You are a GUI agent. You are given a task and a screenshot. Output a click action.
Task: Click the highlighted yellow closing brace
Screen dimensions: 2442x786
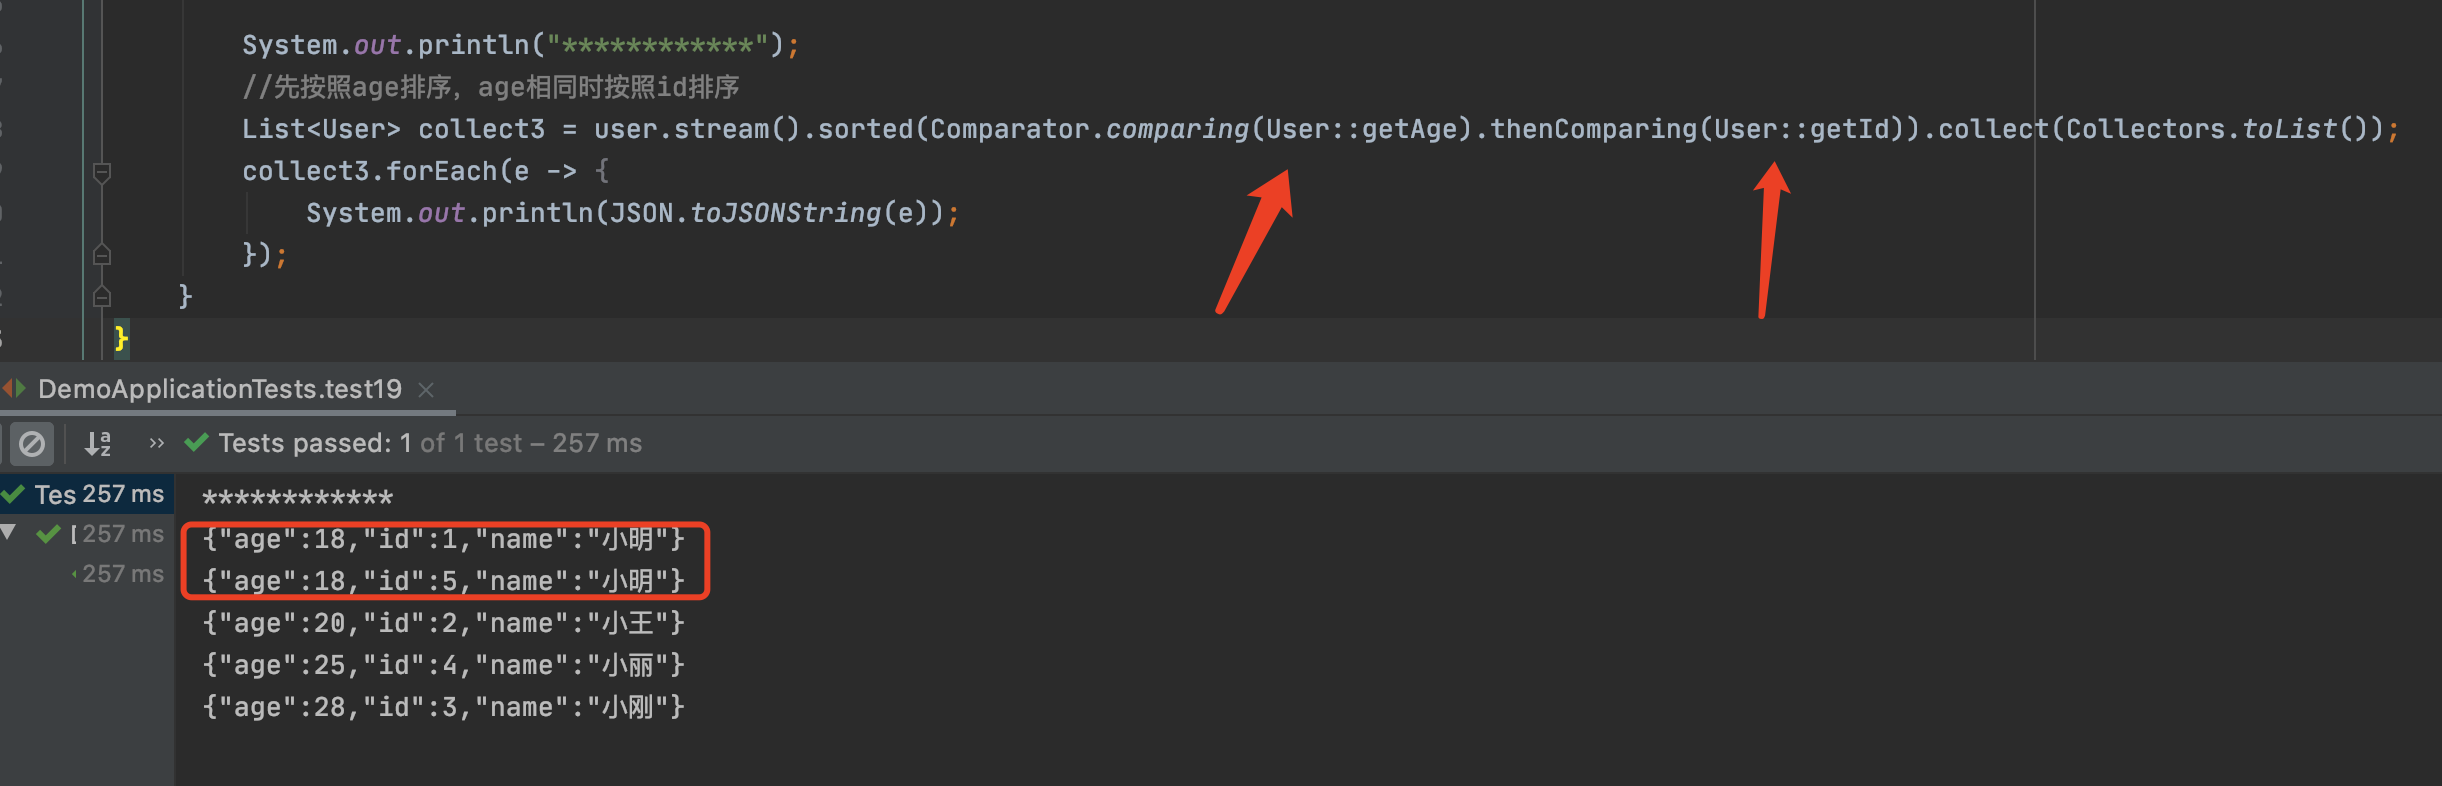tap(121, 338)
